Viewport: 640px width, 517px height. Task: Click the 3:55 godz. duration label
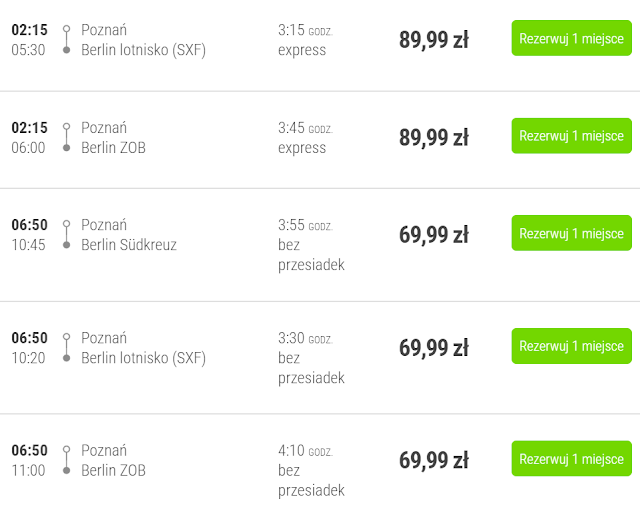point(304,226)
